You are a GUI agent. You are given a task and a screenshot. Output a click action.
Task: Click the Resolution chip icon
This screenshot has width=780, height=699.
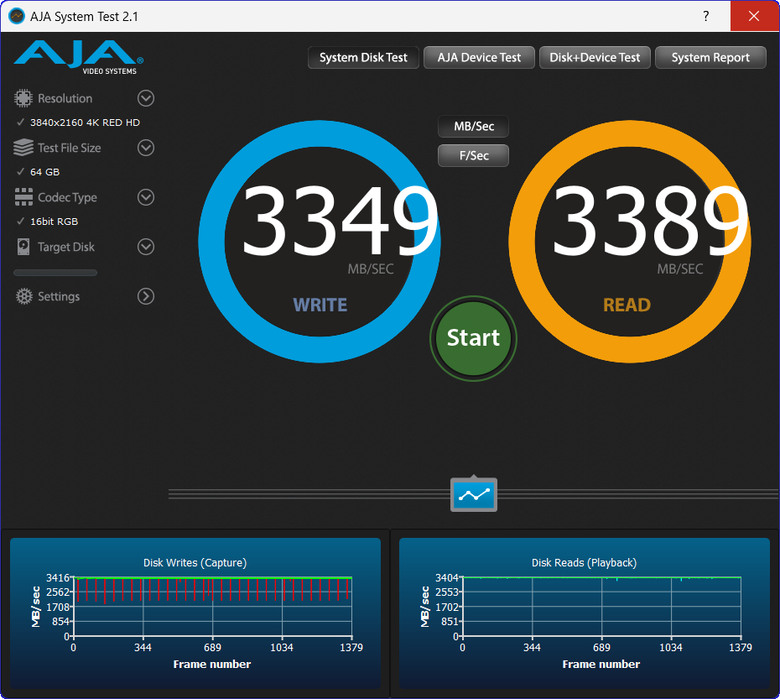pyautogui.click(x=23, y=98)
